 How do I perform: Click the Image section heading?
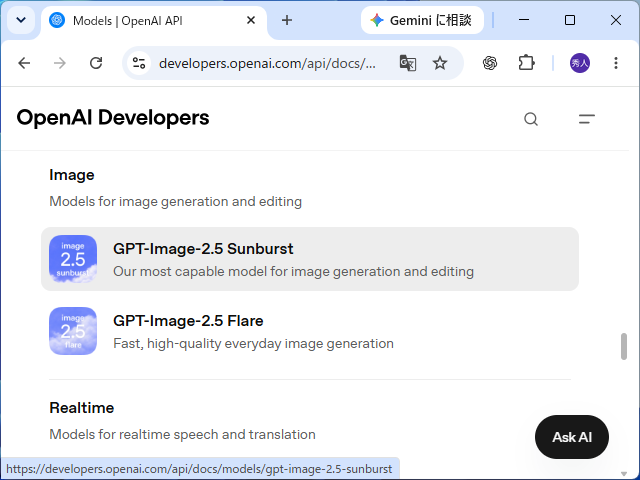click(x=72, y=175)
